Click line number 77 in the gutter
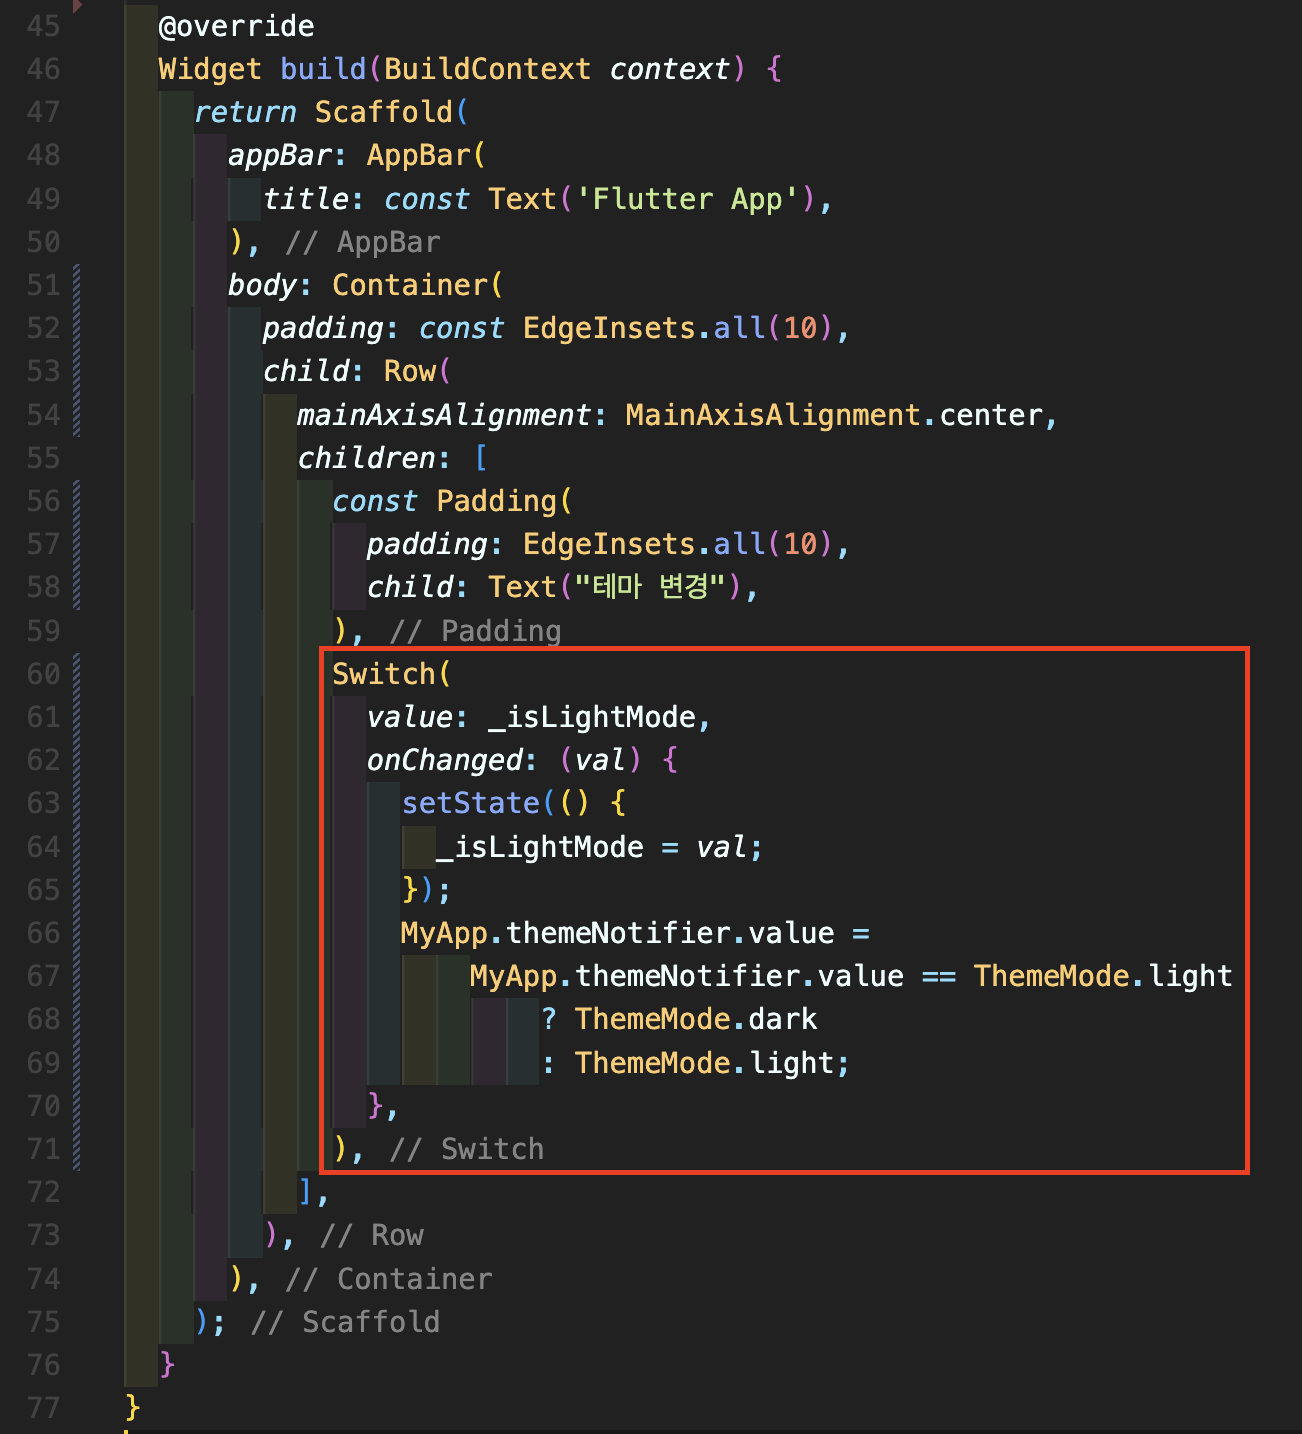 coord(43,1408)
